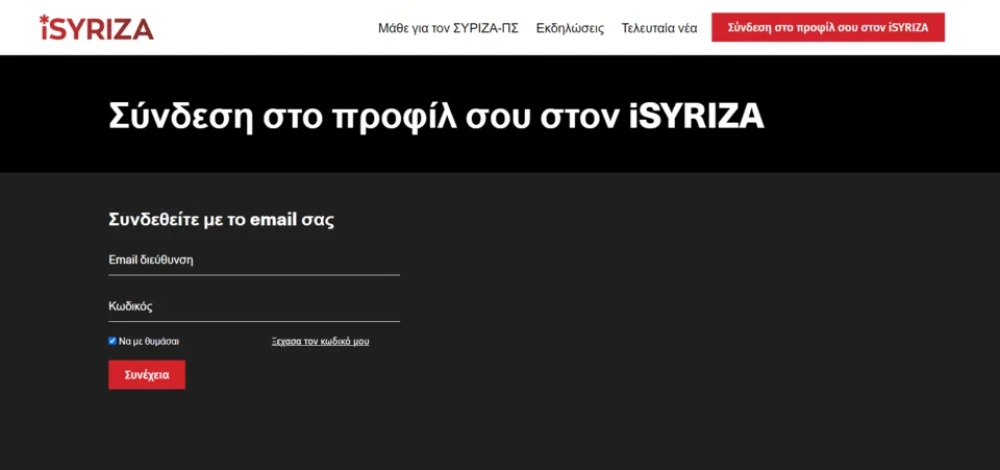
Task: Open the 'Μάθε για τον ΣΥΡΙΖΑ-ΠΣ' menu item
Action: (x=448, y=28)
